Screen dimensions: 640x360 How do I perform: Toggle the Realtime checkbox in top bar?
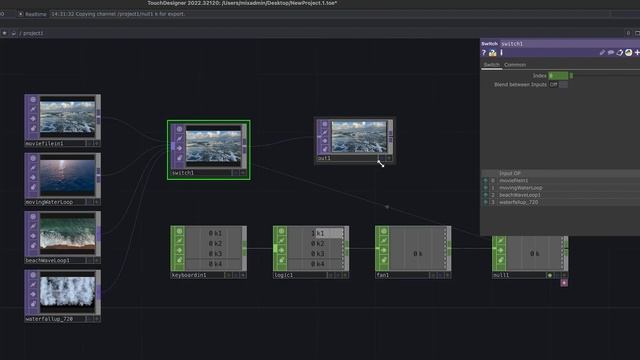tap(20, 14)
